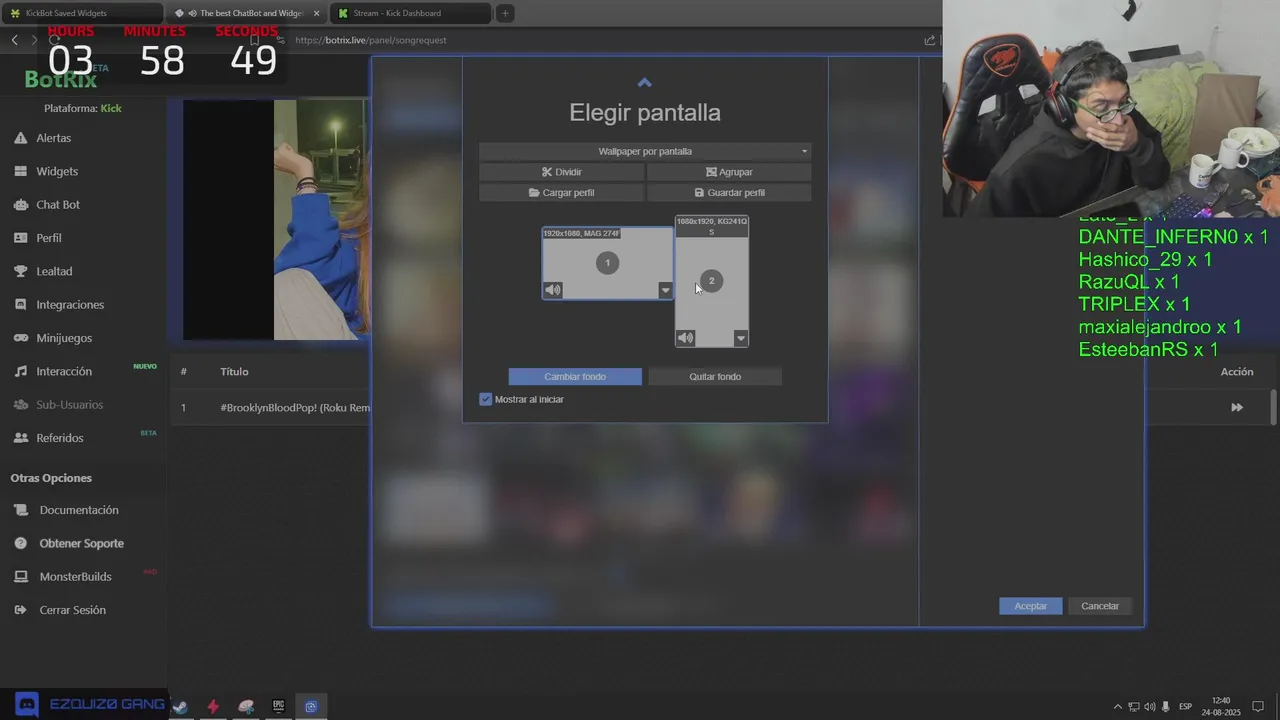Click the share icon near address bar
This screenshot has height=720, width=1280.
coord(930,40)
